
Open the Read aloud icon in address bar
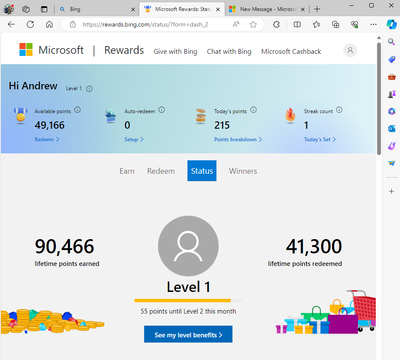236,24
